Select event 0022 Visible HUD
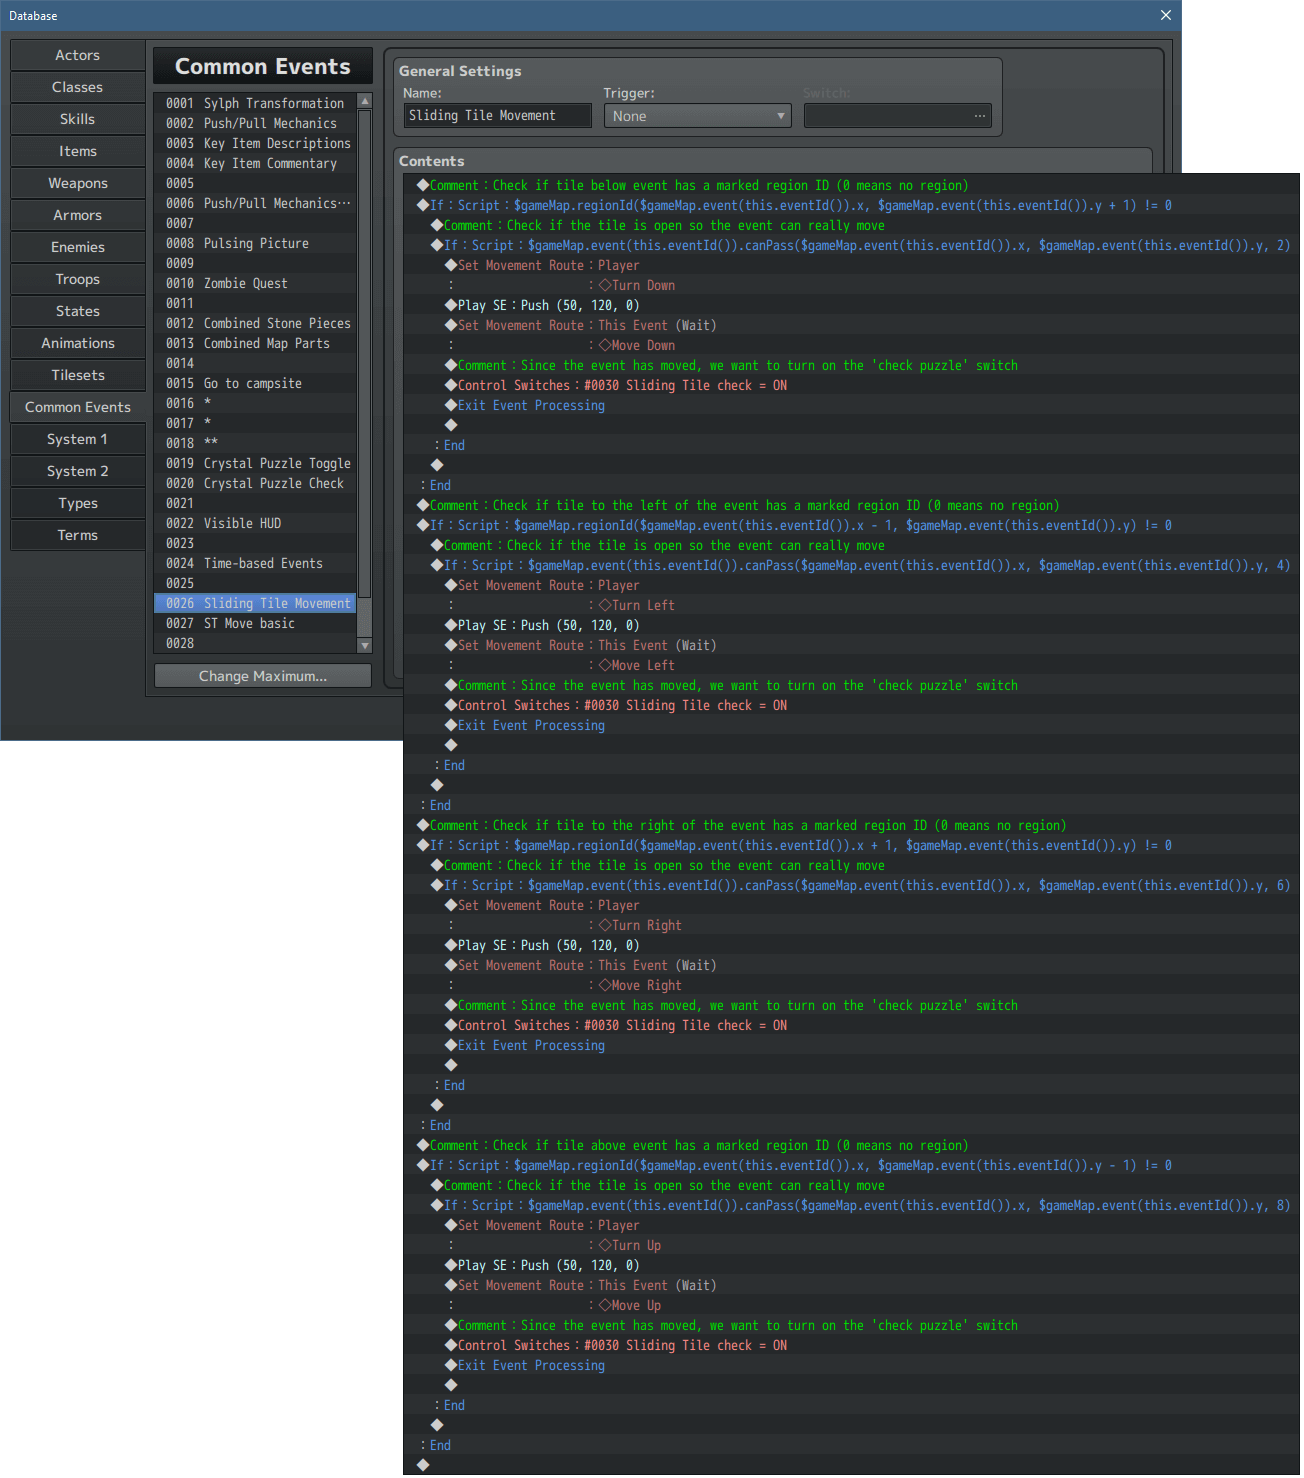Screen dimensions: 1304x1478 pyautogui.click(x=255, y=523)
